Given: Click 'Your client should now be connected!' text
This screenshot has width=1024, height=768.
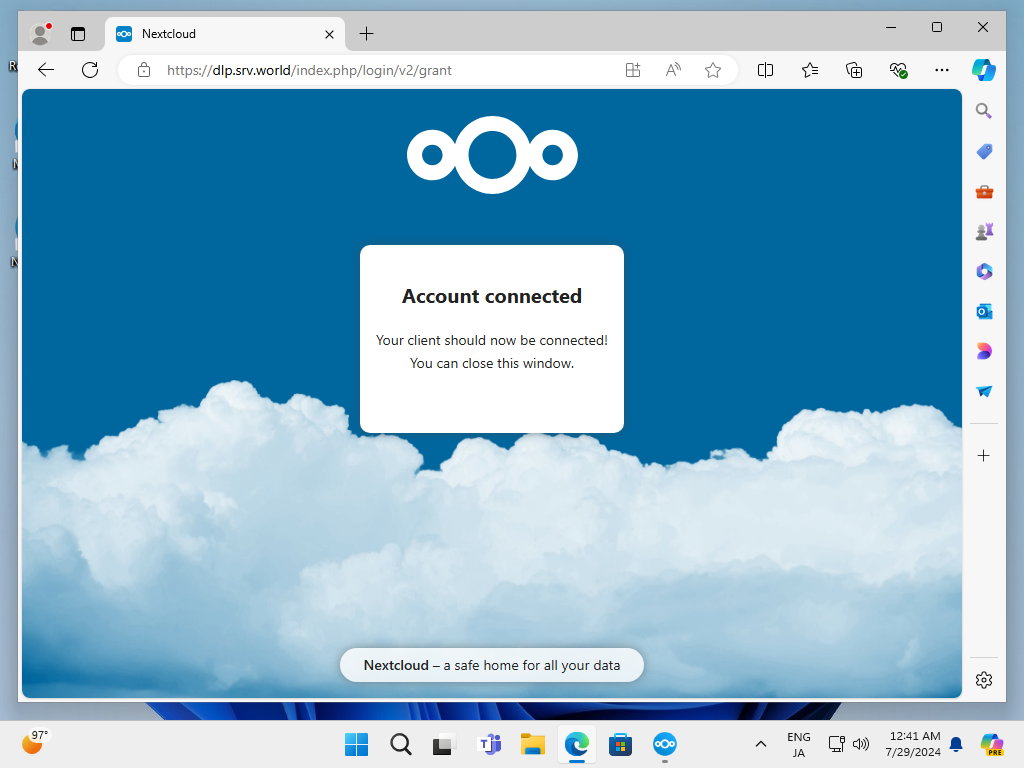Looking at the screenshot, I should [492, 340].
